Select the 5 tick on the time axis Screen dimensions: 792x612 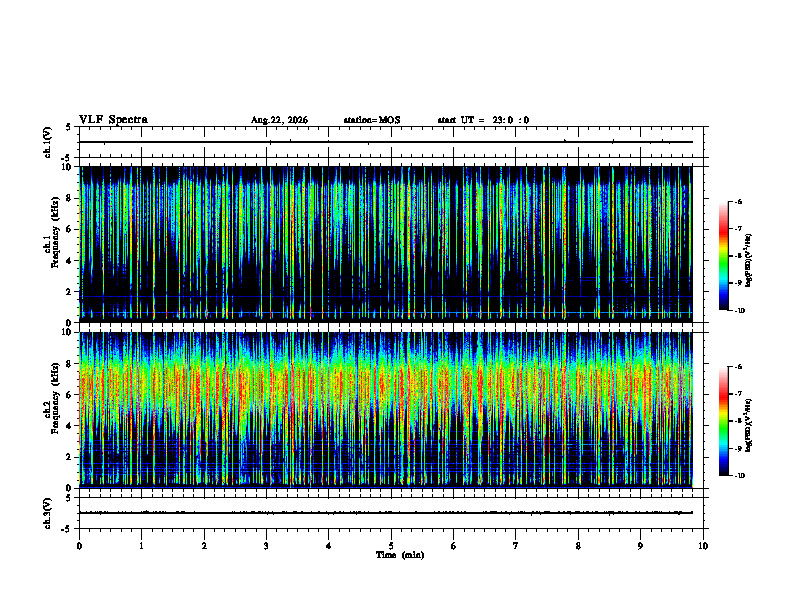pyautogui.click(x=391, y=546)
